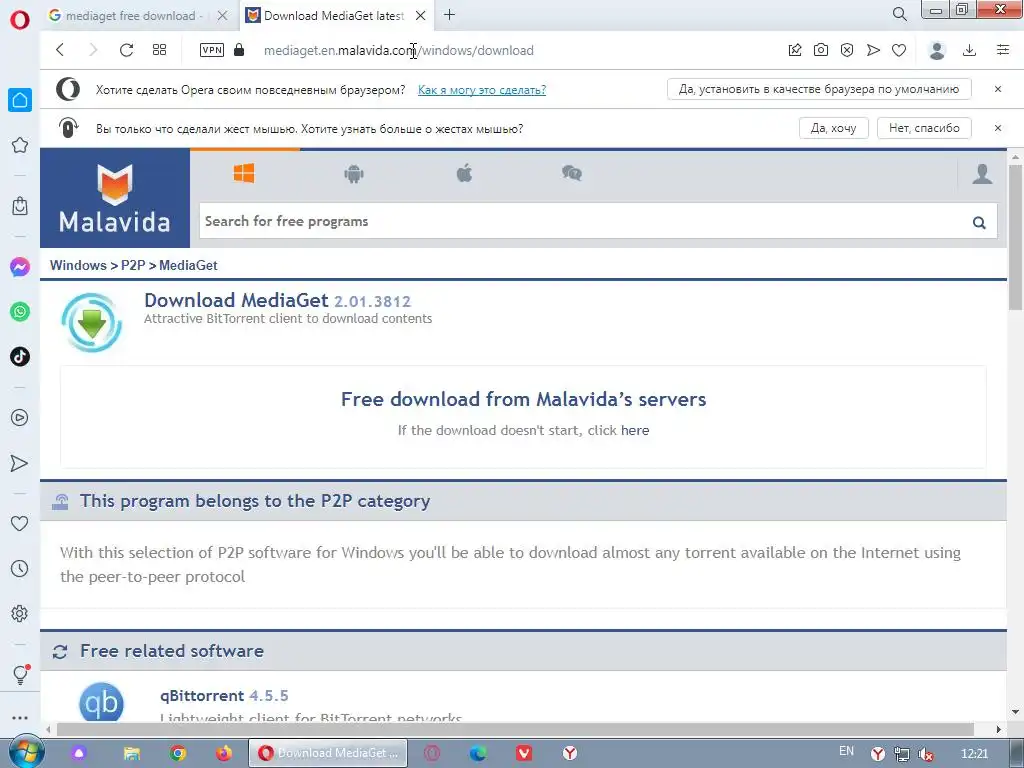The width and height of the screenshot is (1024, 768).
Task: Open sidebar shopping bag icon
Action: pyautogui.click(x=20, y=206)
